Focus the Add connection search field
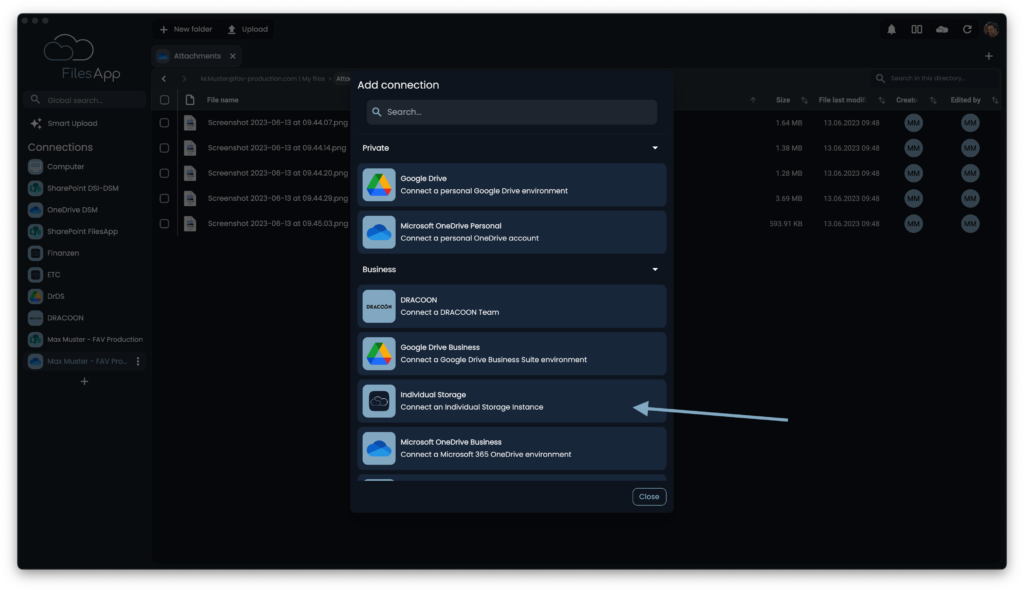1024x591 pixels. click(x=512, y=112)
